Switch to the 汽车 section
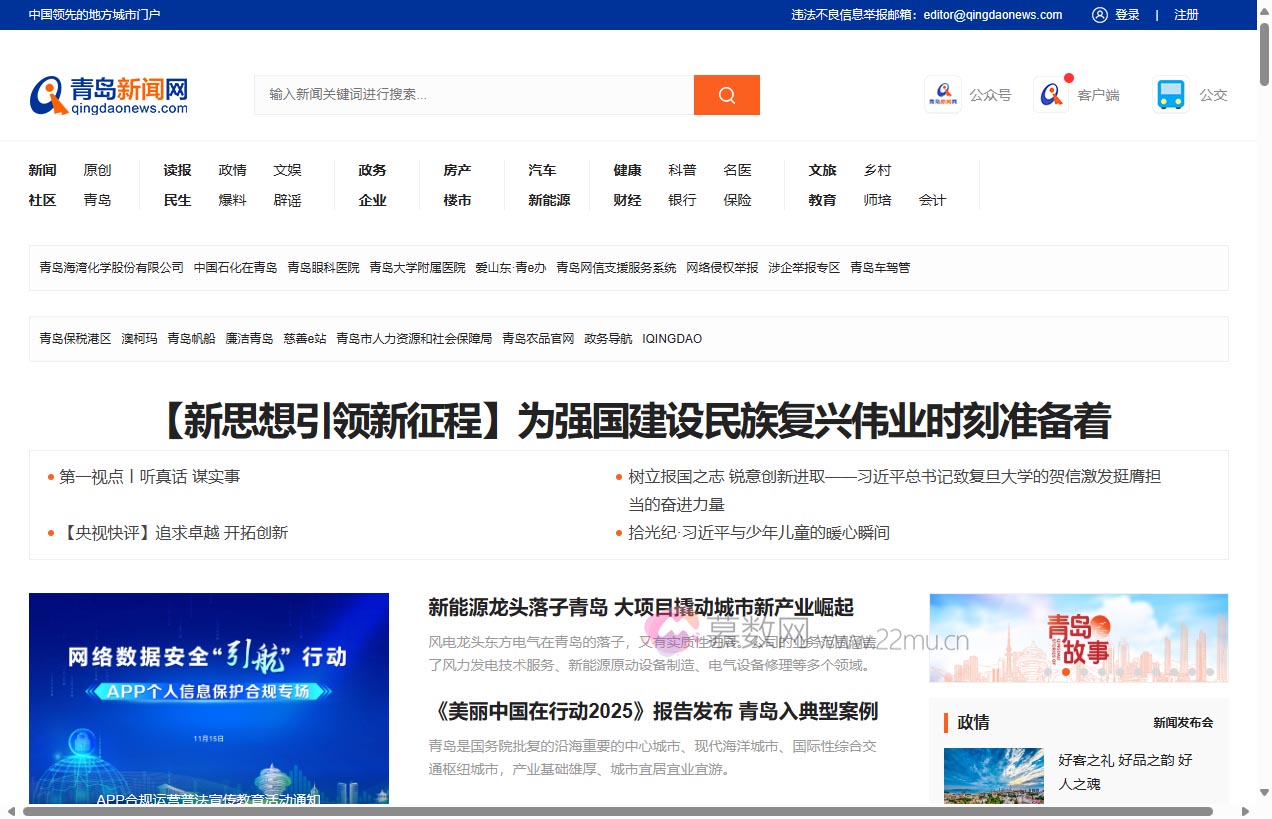Screen dimensions: 1272x819 542,170
